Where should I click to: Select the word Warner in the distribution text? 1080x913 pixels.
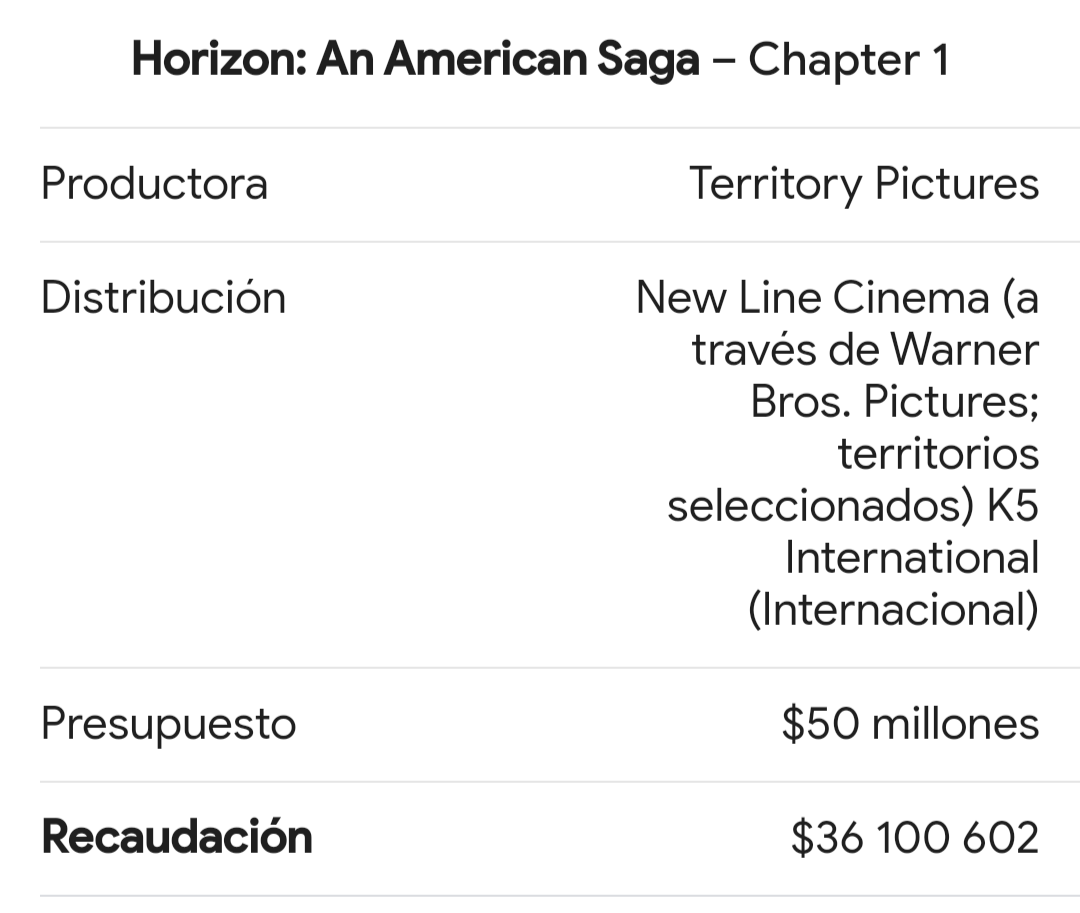(964, 350)
